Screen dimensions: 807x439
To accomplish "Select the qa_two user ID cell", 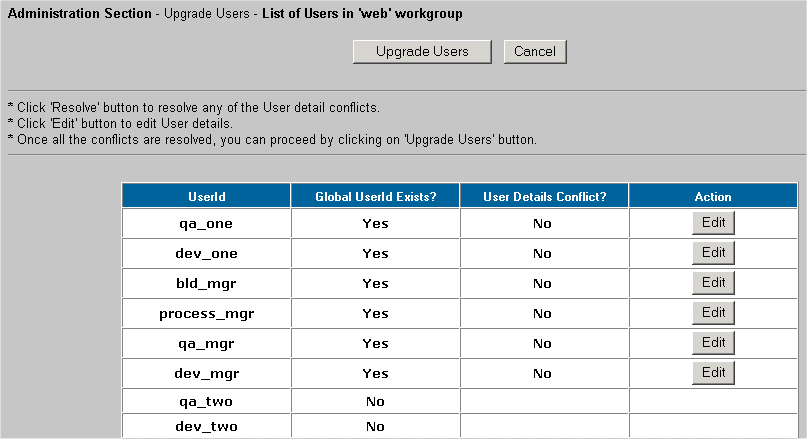I will coord(206,402).
